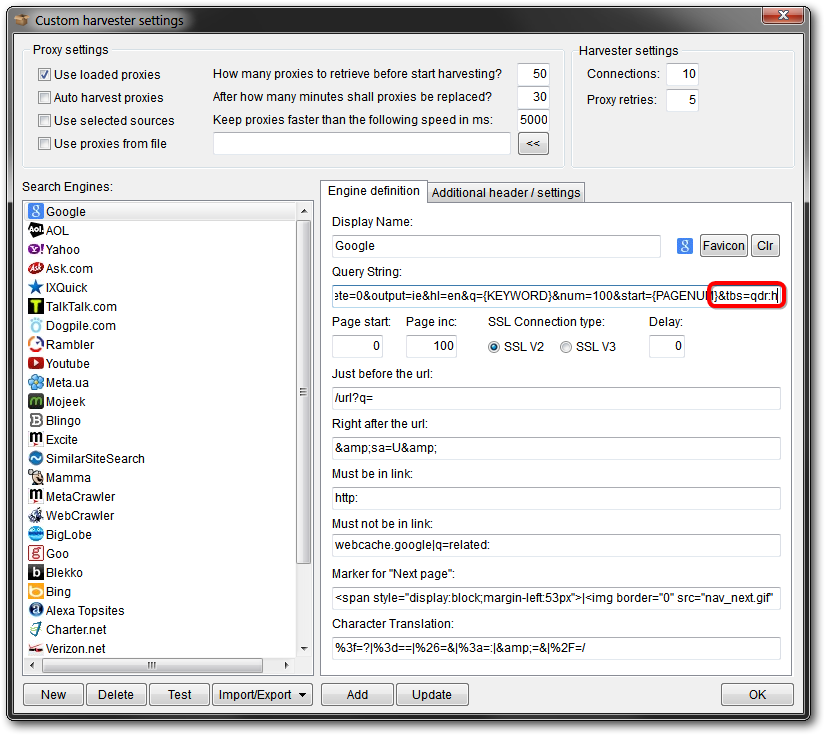Click the Youtube engine icon

[x=35, y=363]
